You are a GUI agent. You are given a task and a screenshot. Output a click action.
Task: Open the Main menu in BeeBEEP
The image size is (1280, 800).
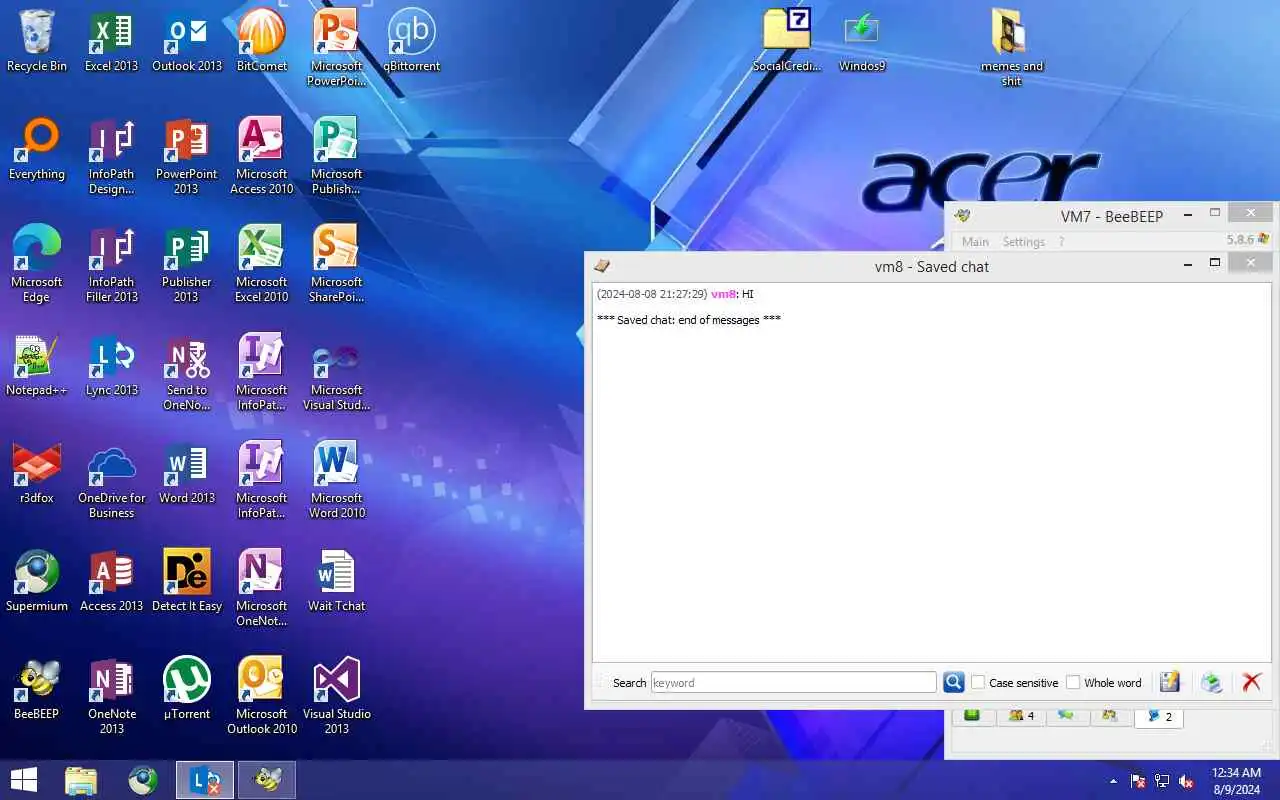[x=975, y=241]
